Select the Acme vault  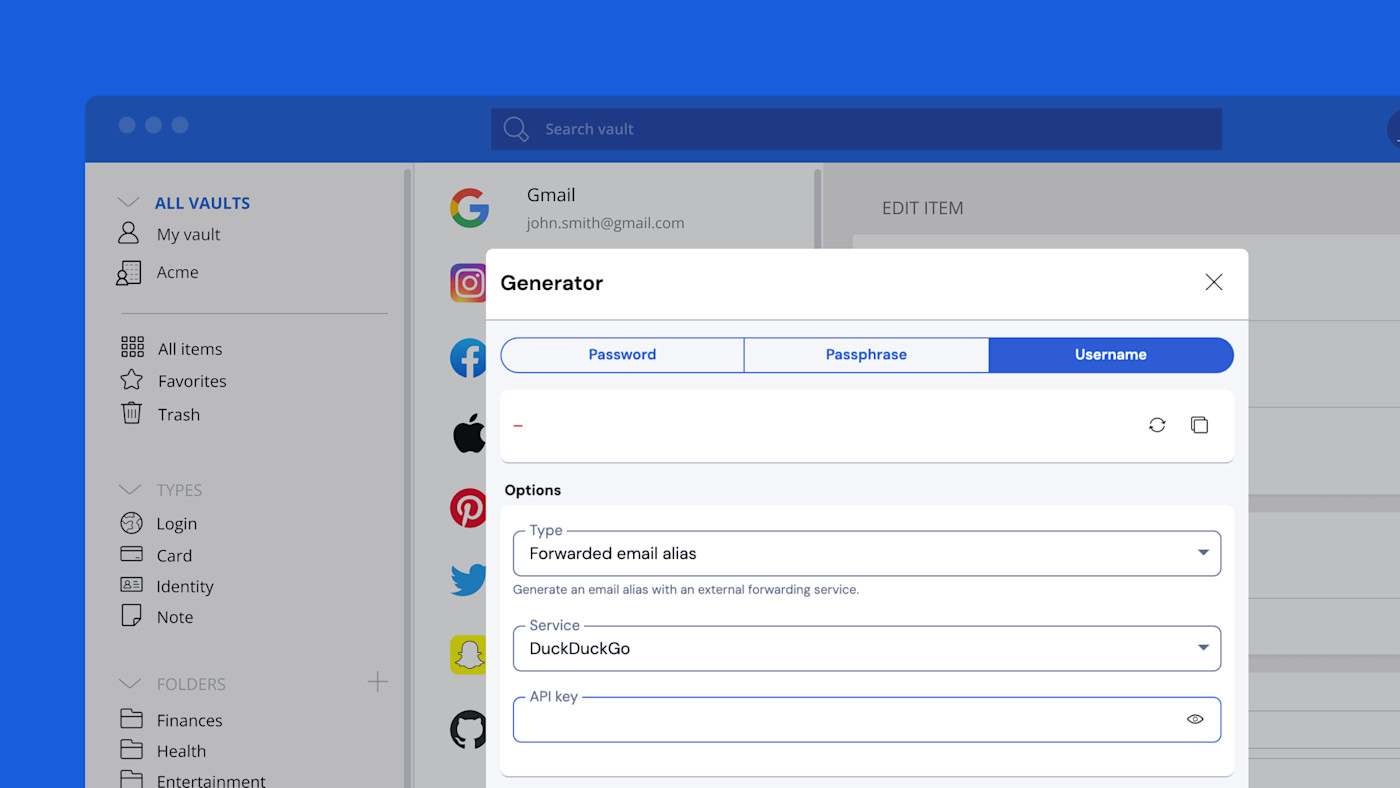[177, 272]
